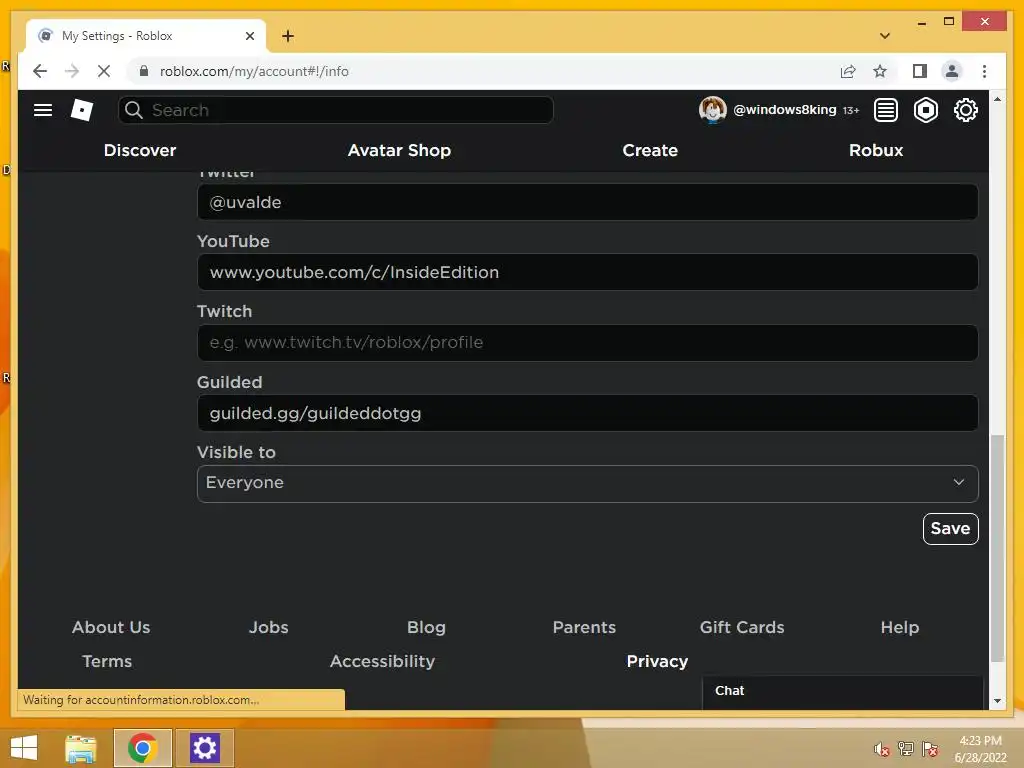Open Gift Cards footer link
This screenshot has height=768, width=1024.
[742, 627]
